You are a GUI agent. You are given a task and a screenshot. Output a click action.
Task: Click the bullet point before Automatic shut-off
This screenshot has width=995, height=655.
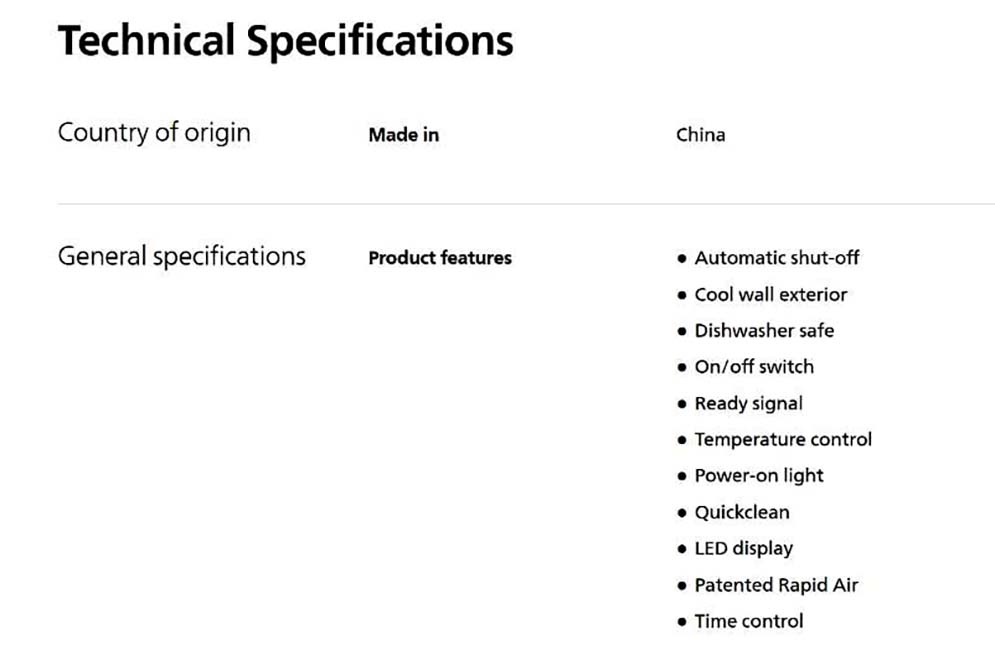682,259
